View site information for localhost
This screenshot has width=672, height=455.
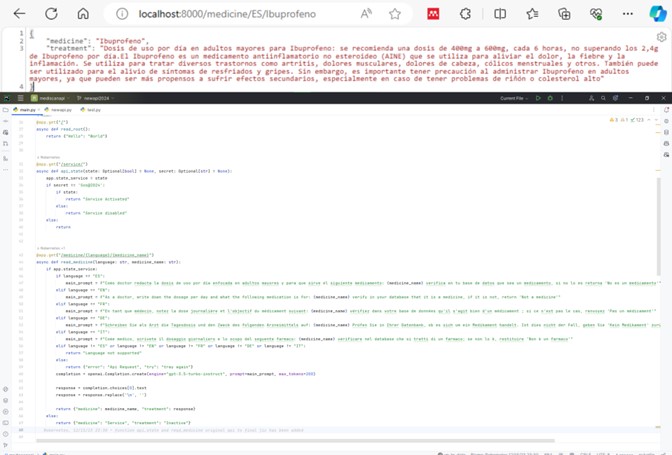(122, 14)
